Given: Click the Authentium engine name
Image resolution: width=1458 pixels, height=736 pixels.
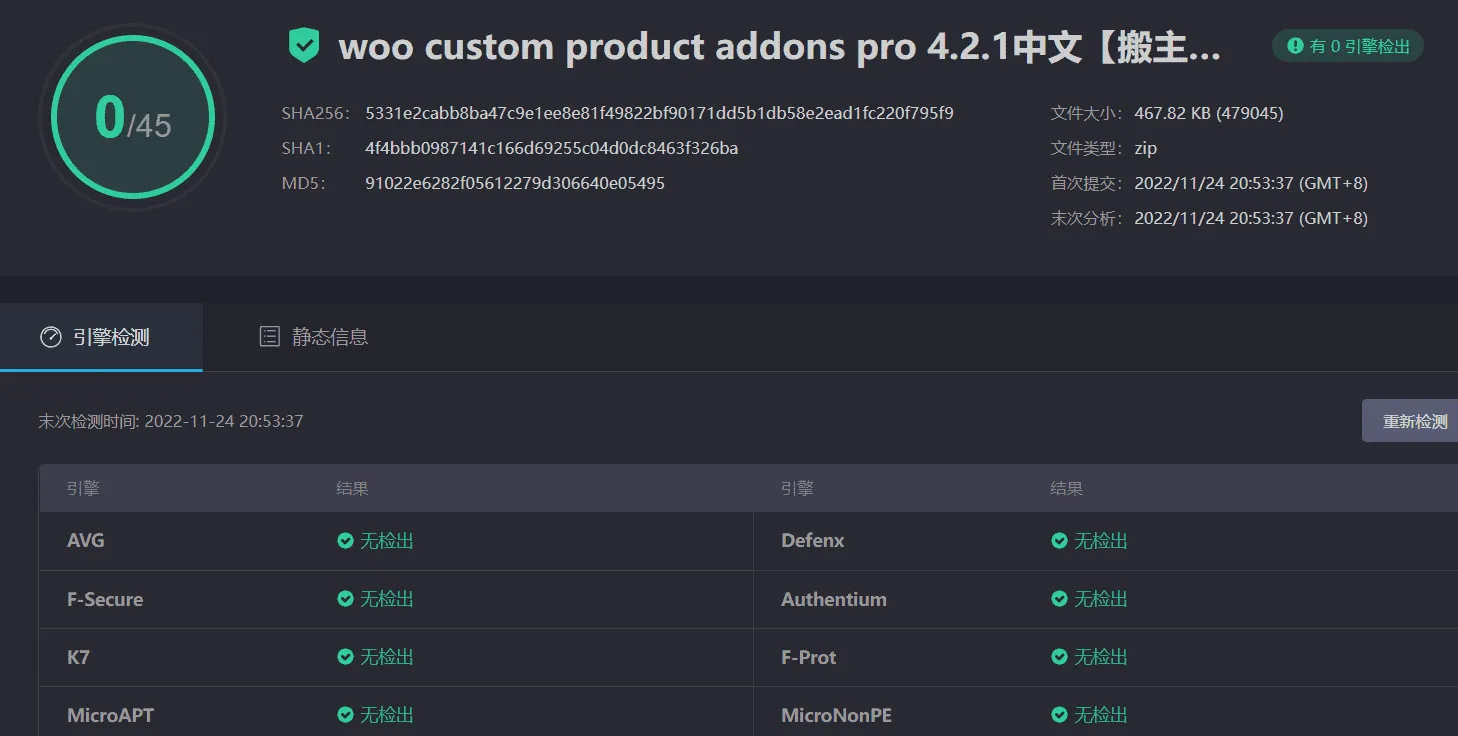Looking at the screenshot, I should click(834, 599).
